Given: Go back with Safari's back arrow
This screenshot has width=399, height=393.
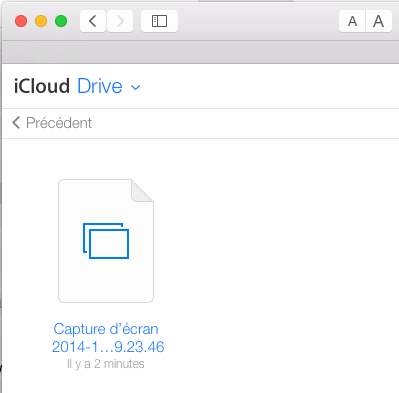Looking at the screenshot, I should coord(93,21).
